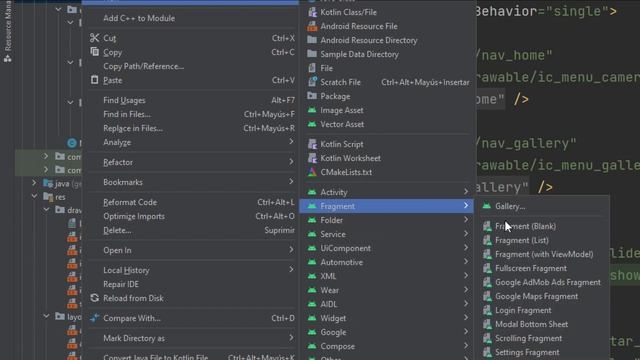Open Mark Directory as submenu
The height and width of the screenshot is (360, 640).
coord(191,338)
